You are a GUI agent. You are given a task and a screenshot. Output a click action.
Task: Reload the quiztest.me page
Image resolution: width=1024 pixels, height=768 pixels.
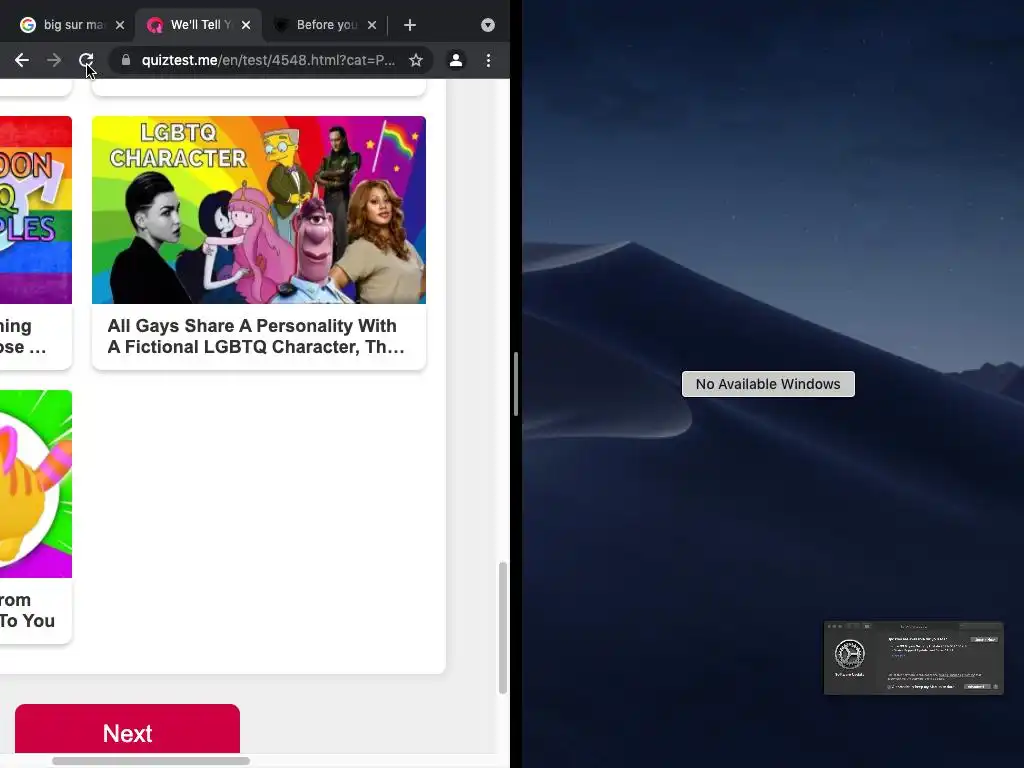(x=86, y=61)
